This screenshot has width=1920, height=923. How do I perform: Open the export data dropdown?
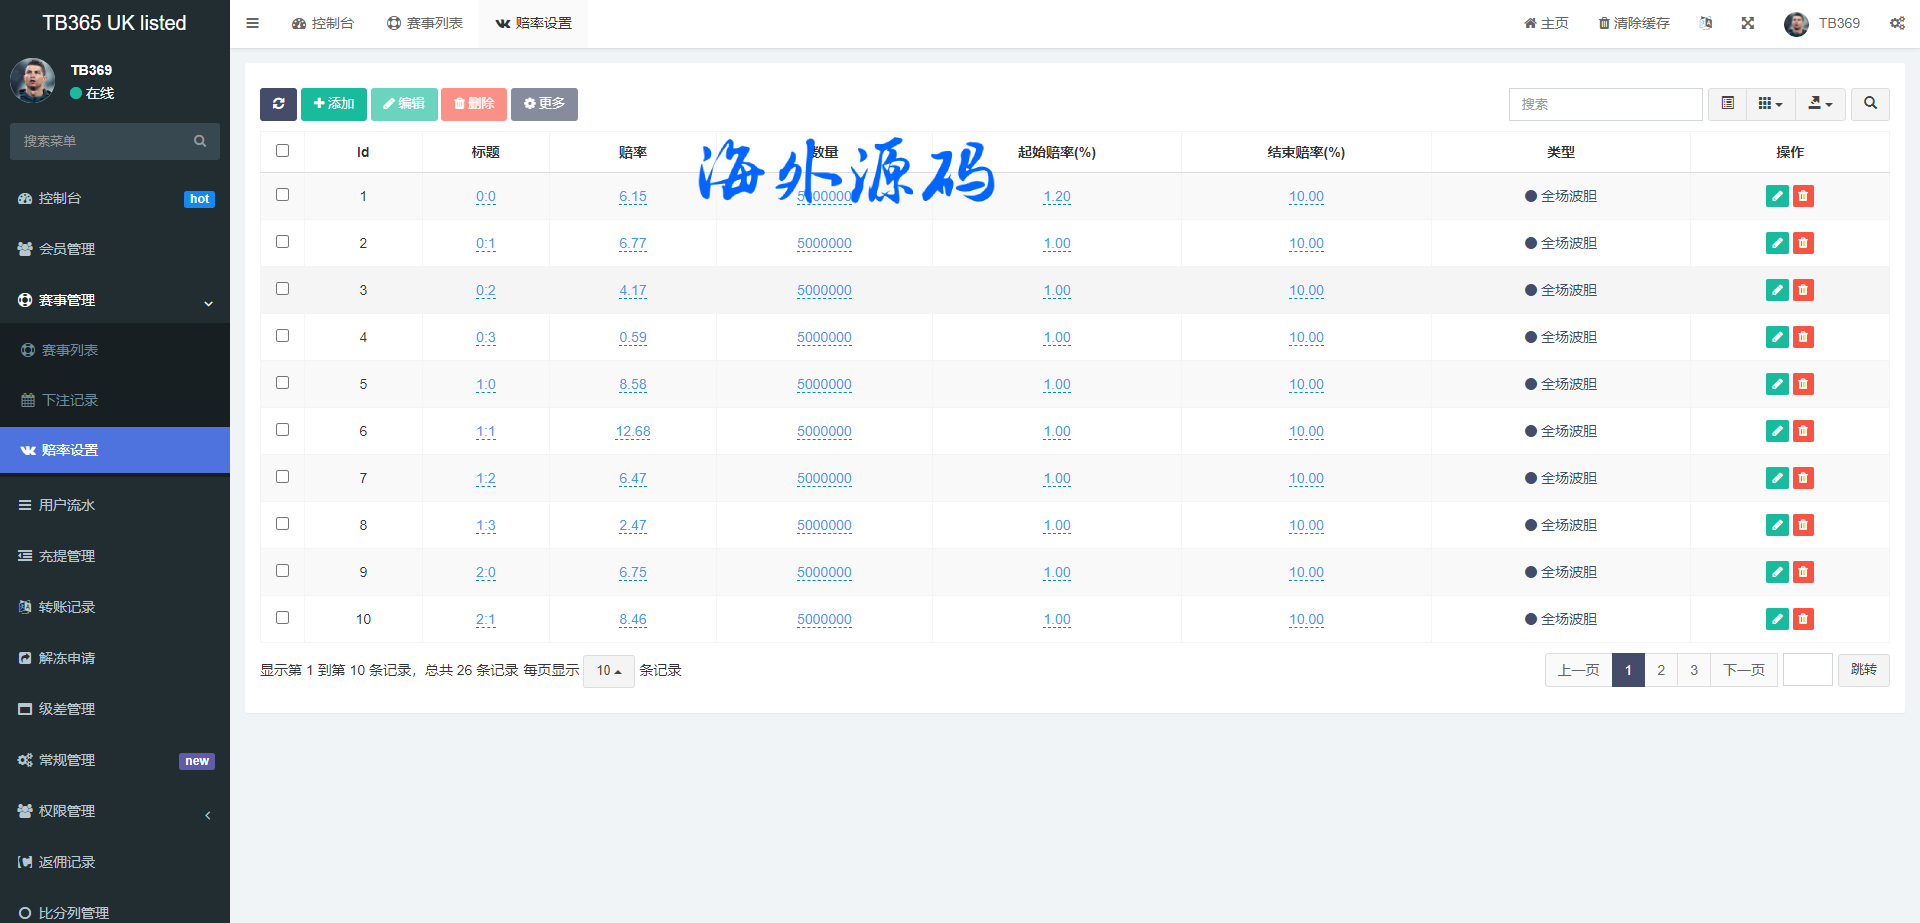pyautogui.click(x=1820, y=104)
